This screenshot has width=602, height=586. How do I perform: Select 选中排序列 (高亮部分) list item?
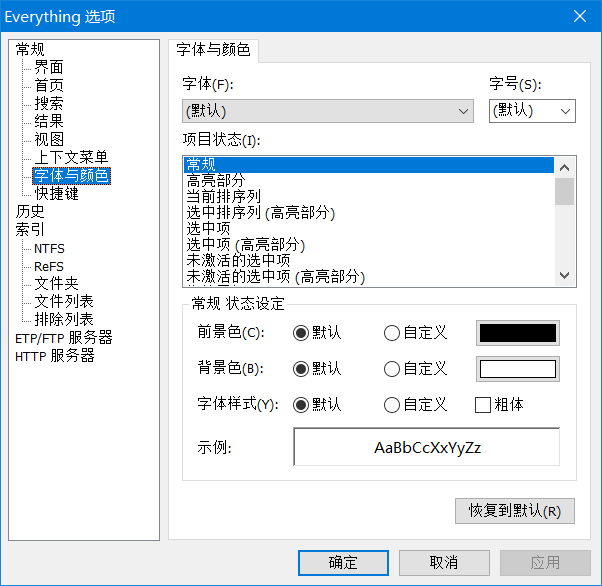click(x=369, y=213)
